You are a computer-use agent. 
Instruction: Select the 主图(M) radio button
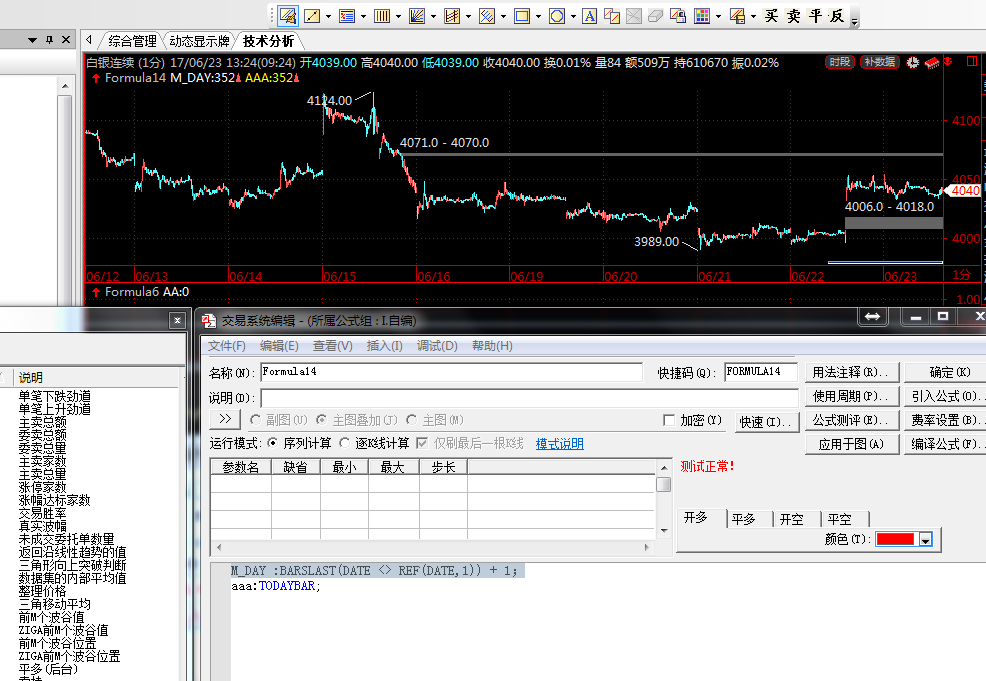[412, 419]
